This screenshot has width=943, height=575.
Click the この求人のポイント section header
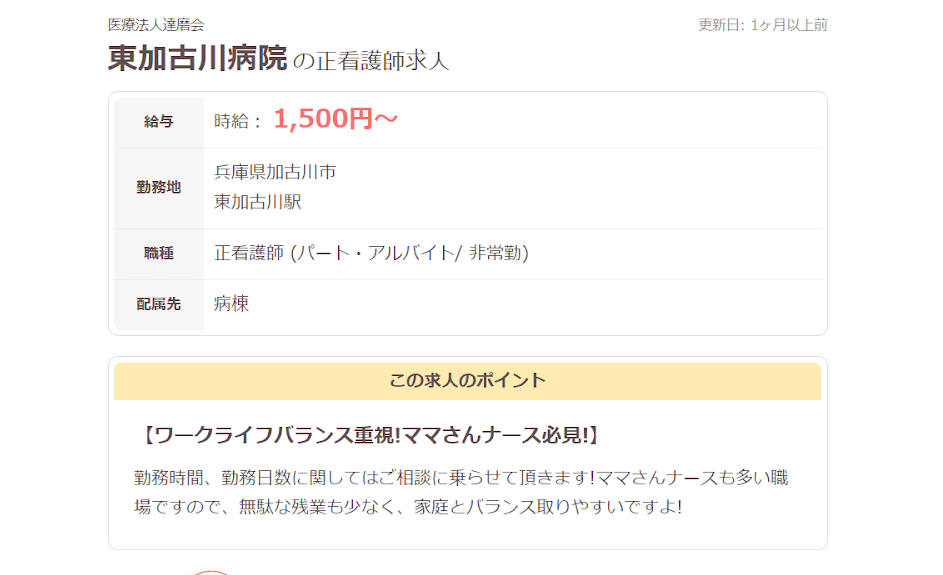click(467, 381)
